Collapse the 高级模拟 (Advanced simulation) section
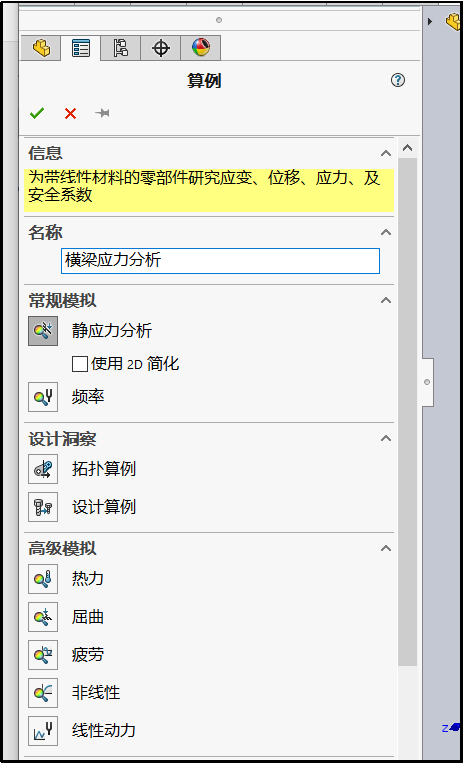This screenshot has height=763, width=464. pyautogui.click(x=386, y=548)
